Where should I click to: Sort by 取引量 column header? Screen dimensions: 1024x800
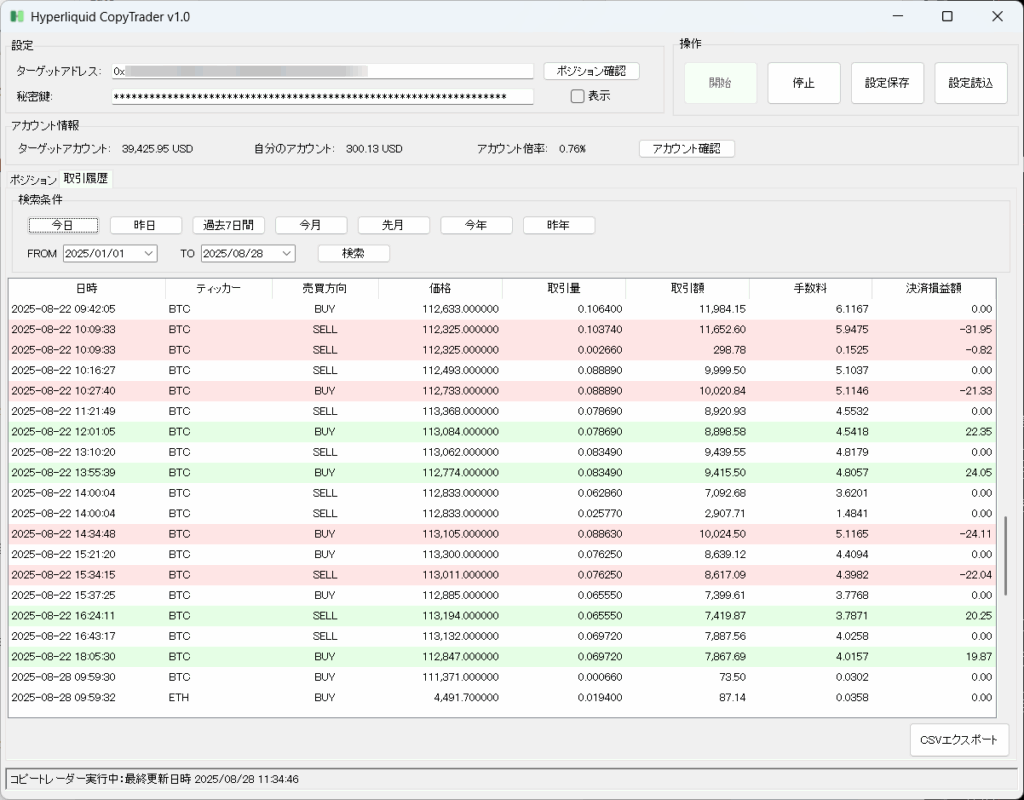point(564,288)
